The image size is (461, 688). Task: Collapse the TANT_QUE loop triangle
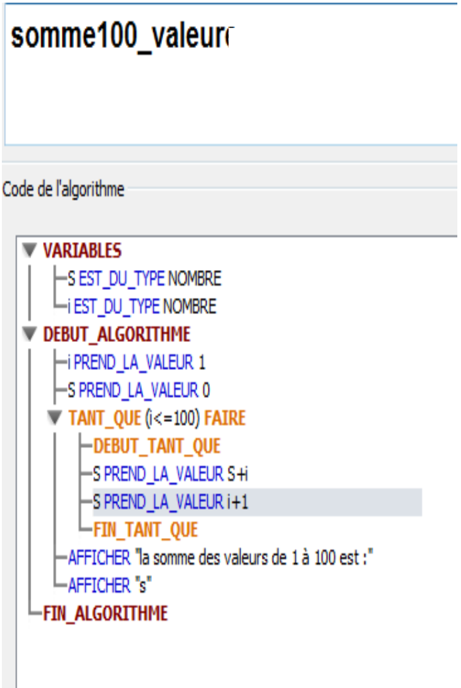click(54, 418)
